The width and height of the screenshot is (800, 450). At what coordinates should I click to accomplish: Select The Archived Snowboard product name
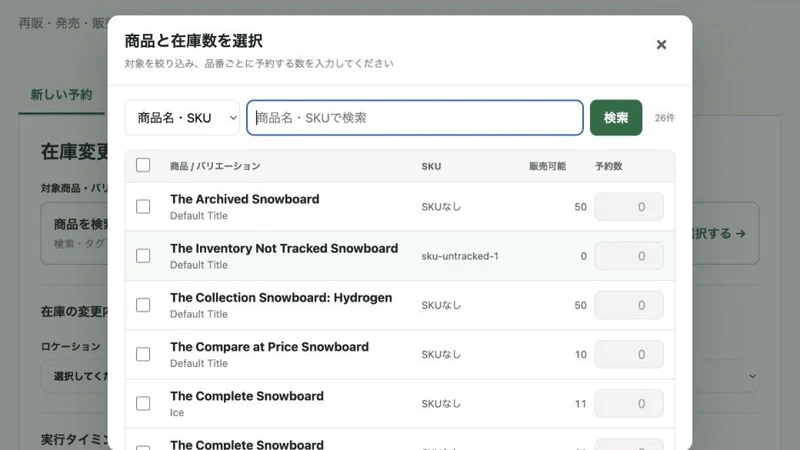click(x=244, y=199)
